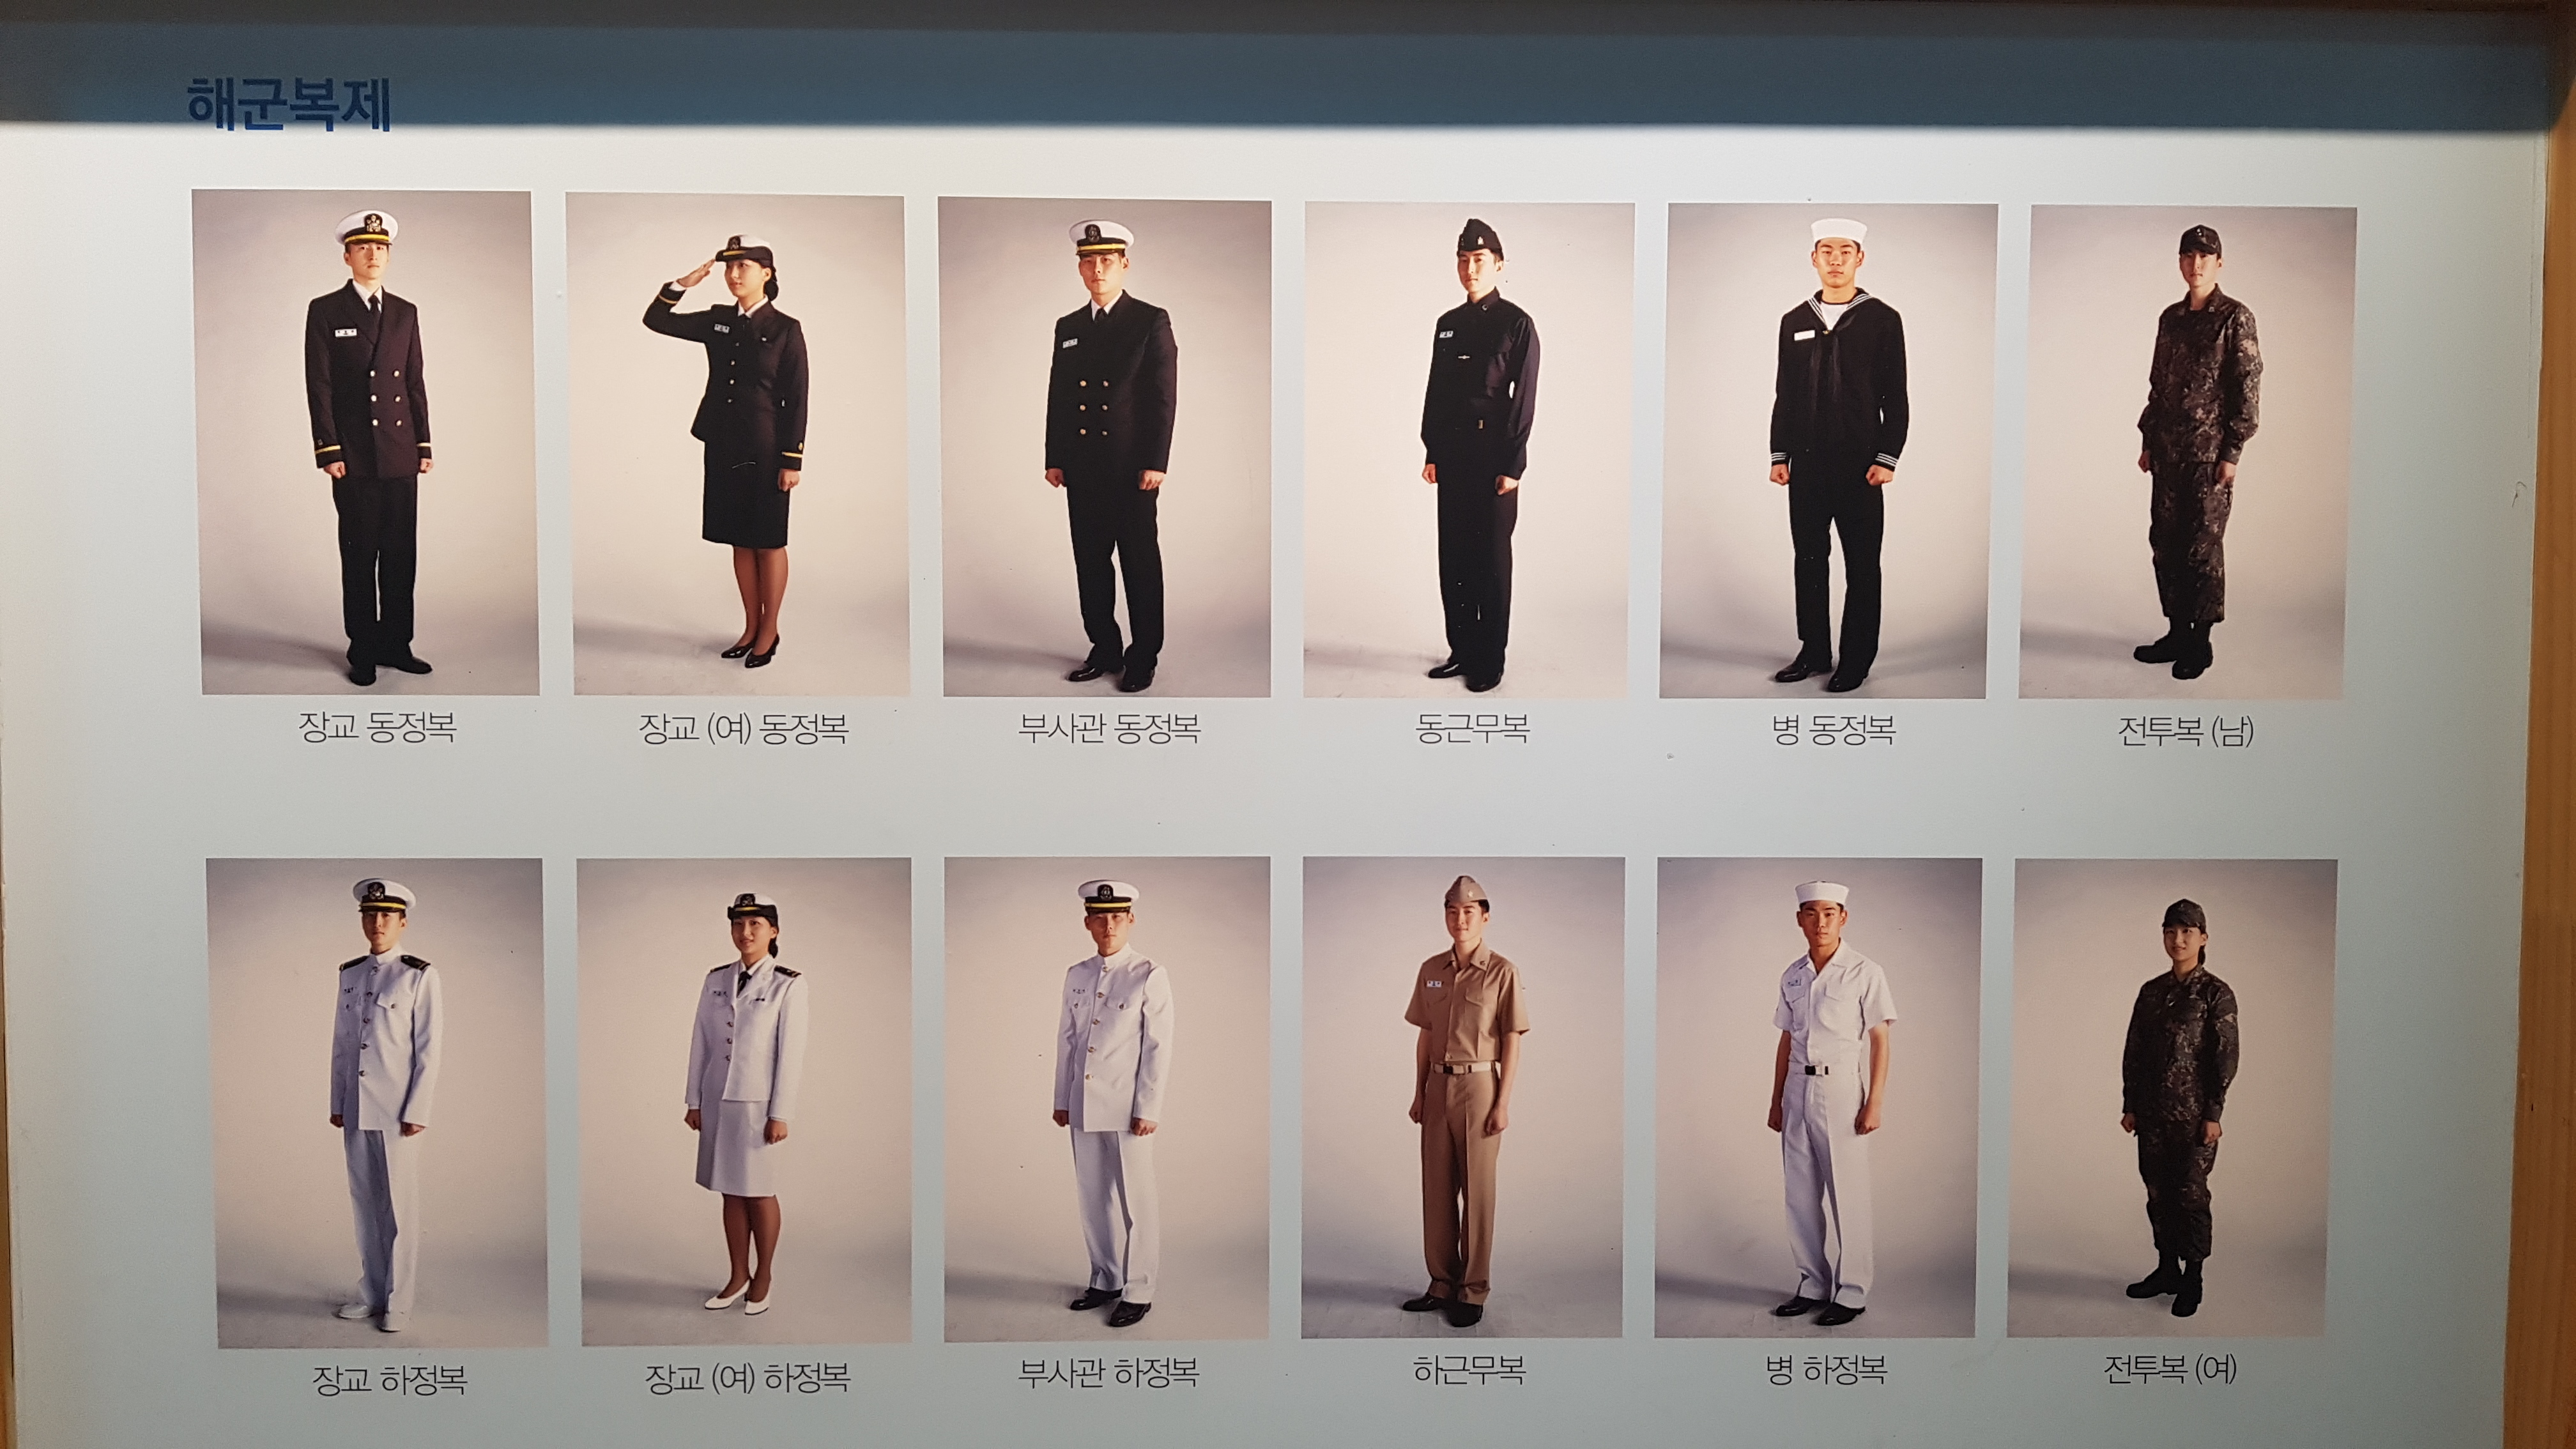Click the caption 장교 (여) 하정복
The image size is (2576, 1449).
click(x=747, y=1378)
